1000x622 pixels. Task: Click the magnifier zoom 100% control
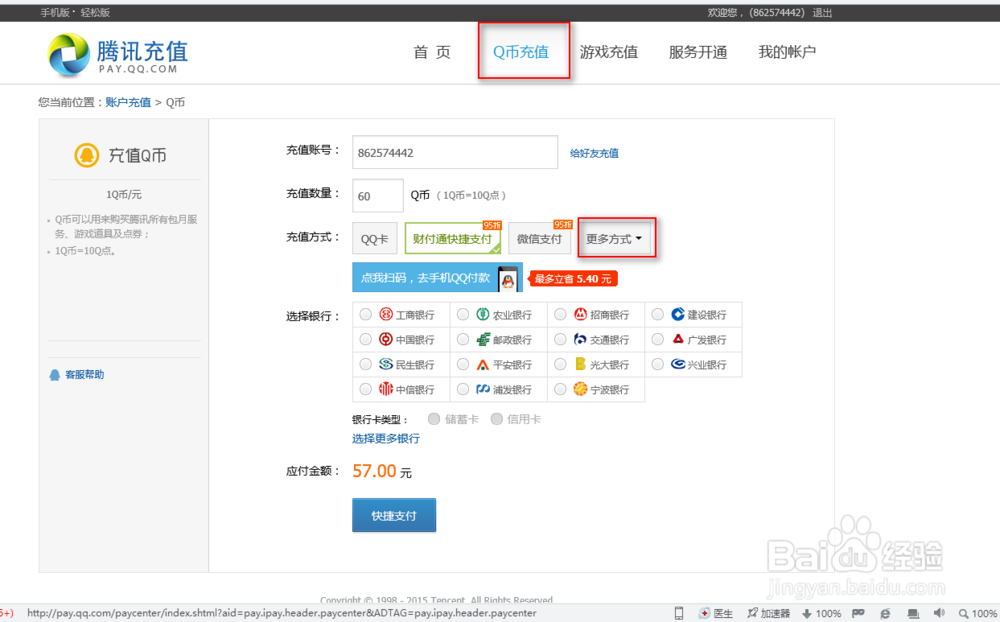pyautogui.click(x=978, y=613)
